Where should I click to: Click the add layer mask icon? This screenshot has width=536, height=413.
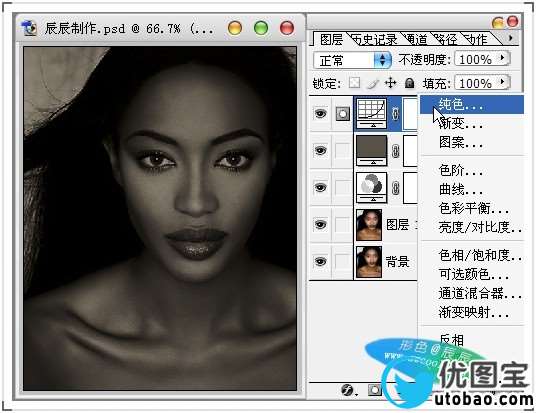click(374, 390)
